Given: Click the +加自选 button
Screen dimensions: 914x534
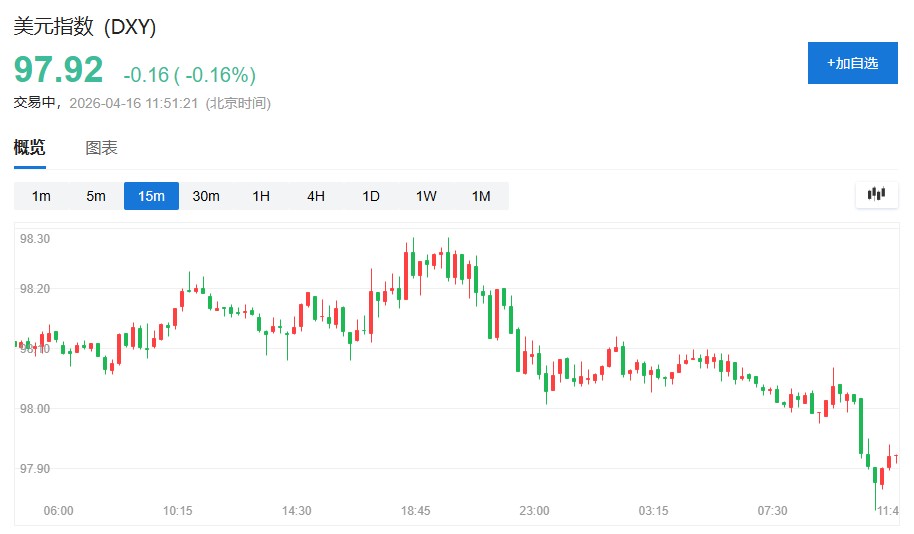Looking at the screenshot, I should [852, 63].
